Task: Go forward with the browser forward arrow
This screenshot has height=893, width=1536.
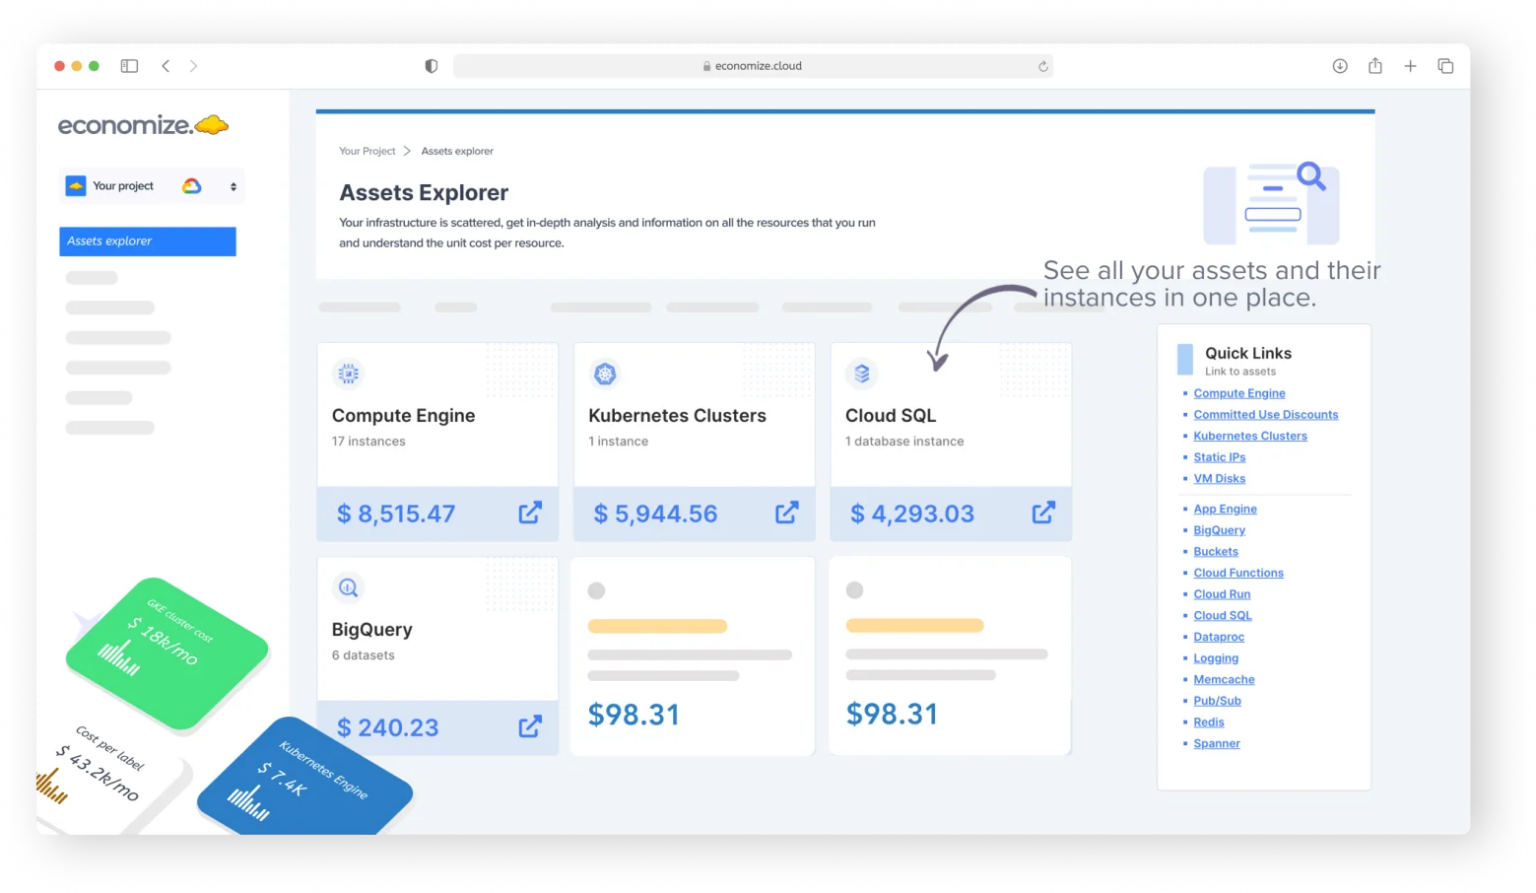Action: pos(193,66)
